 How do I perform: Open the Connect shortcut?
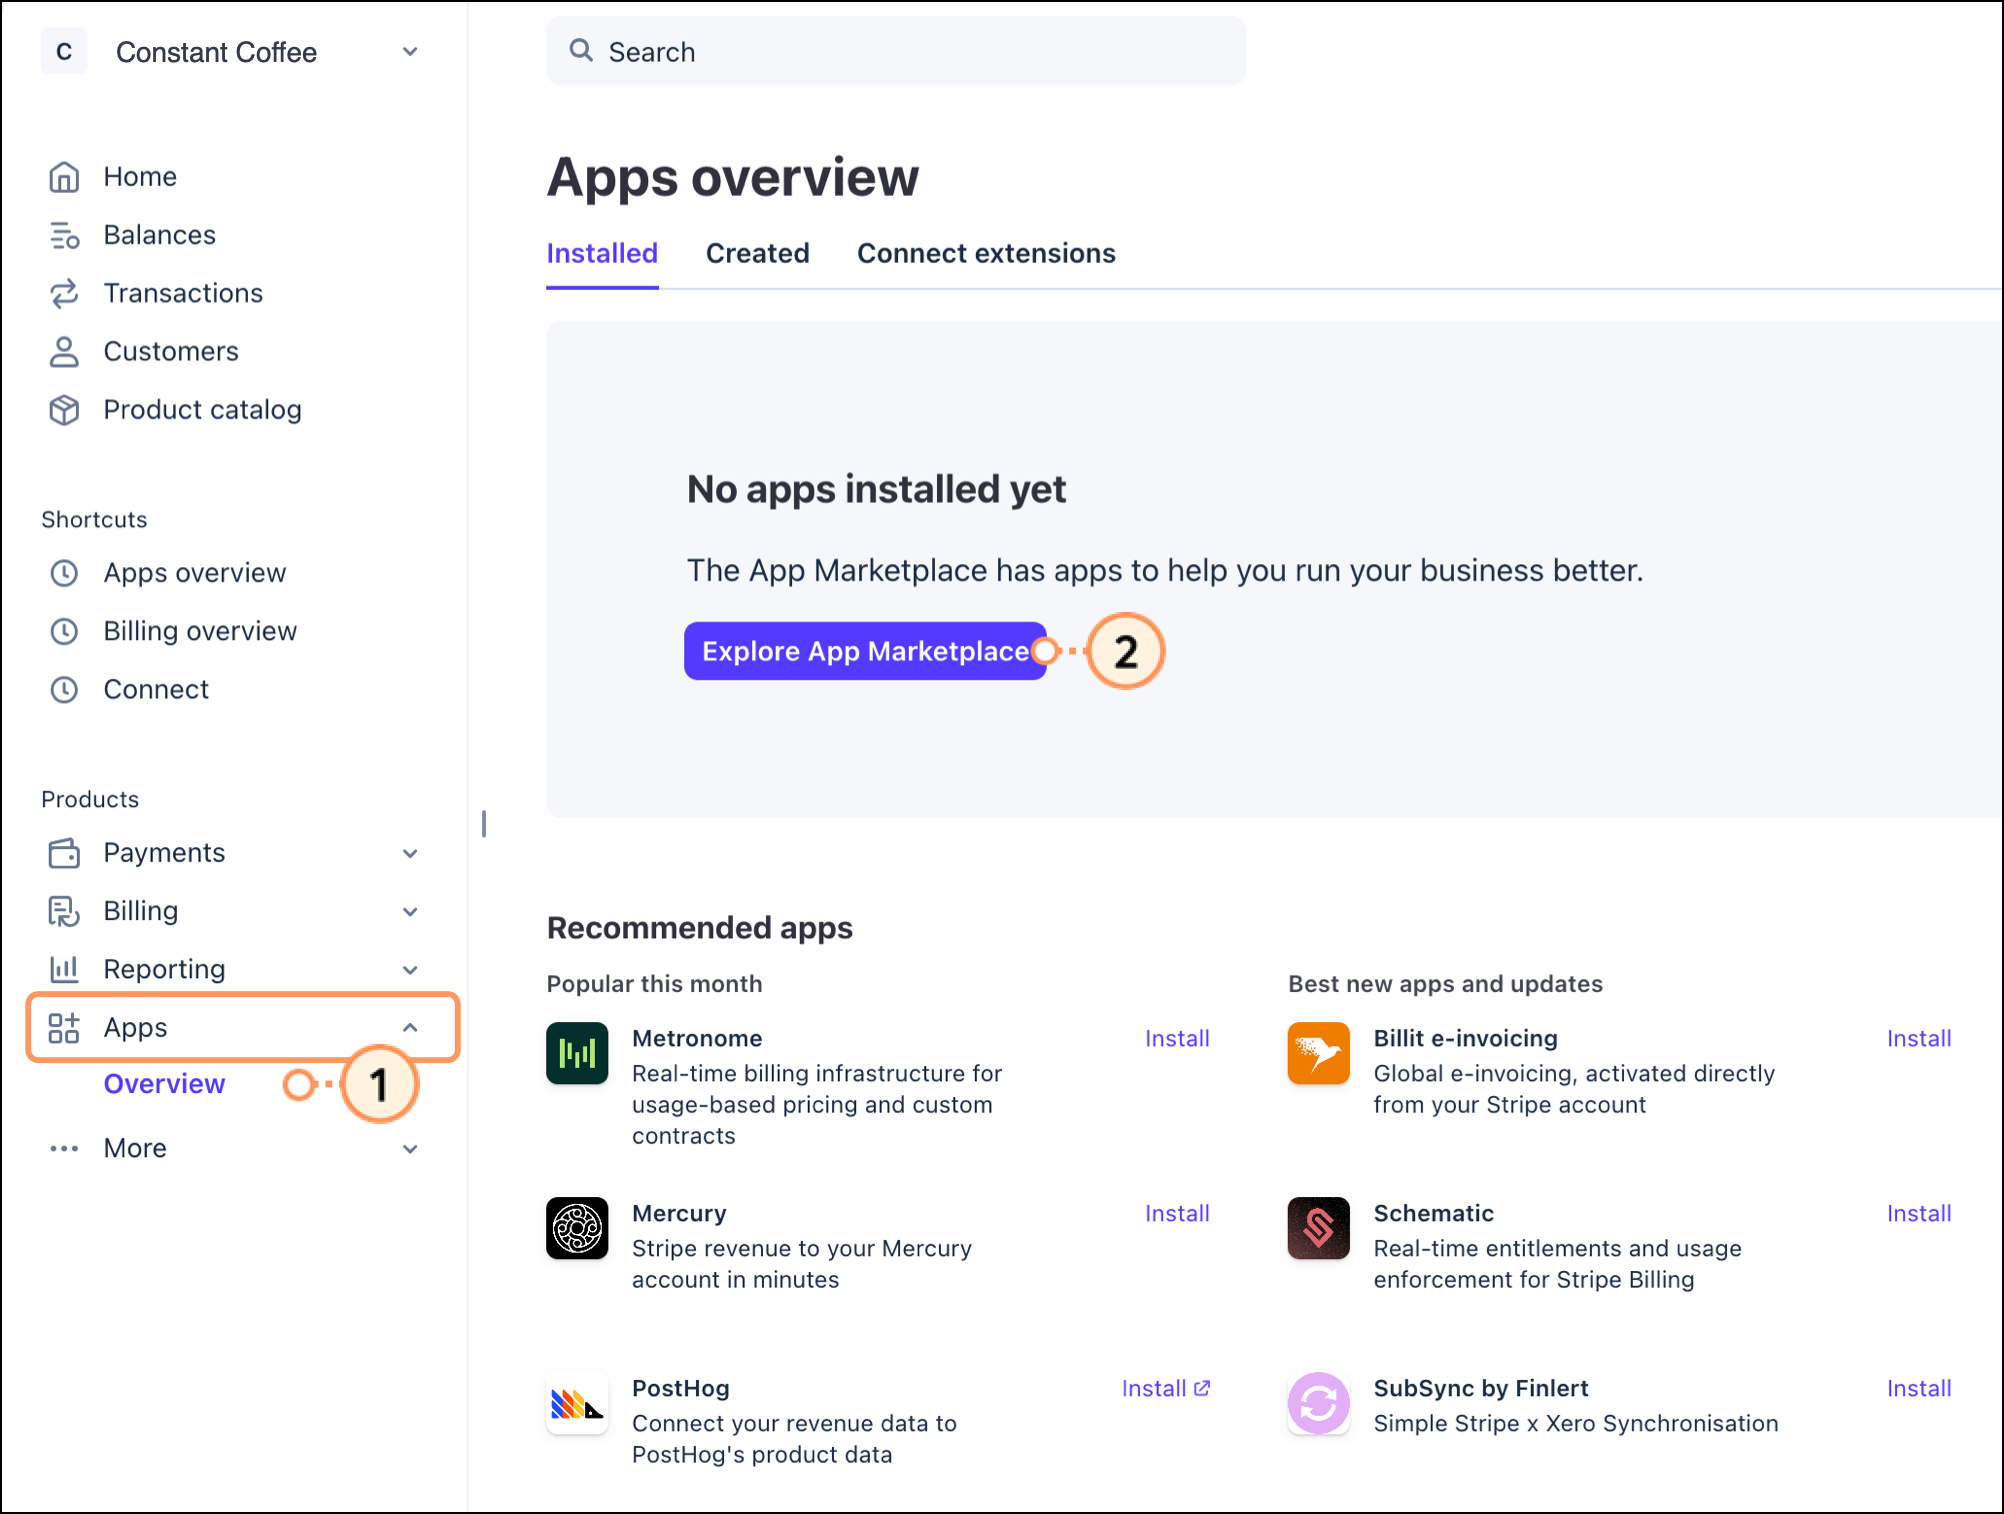click(156, 690)
